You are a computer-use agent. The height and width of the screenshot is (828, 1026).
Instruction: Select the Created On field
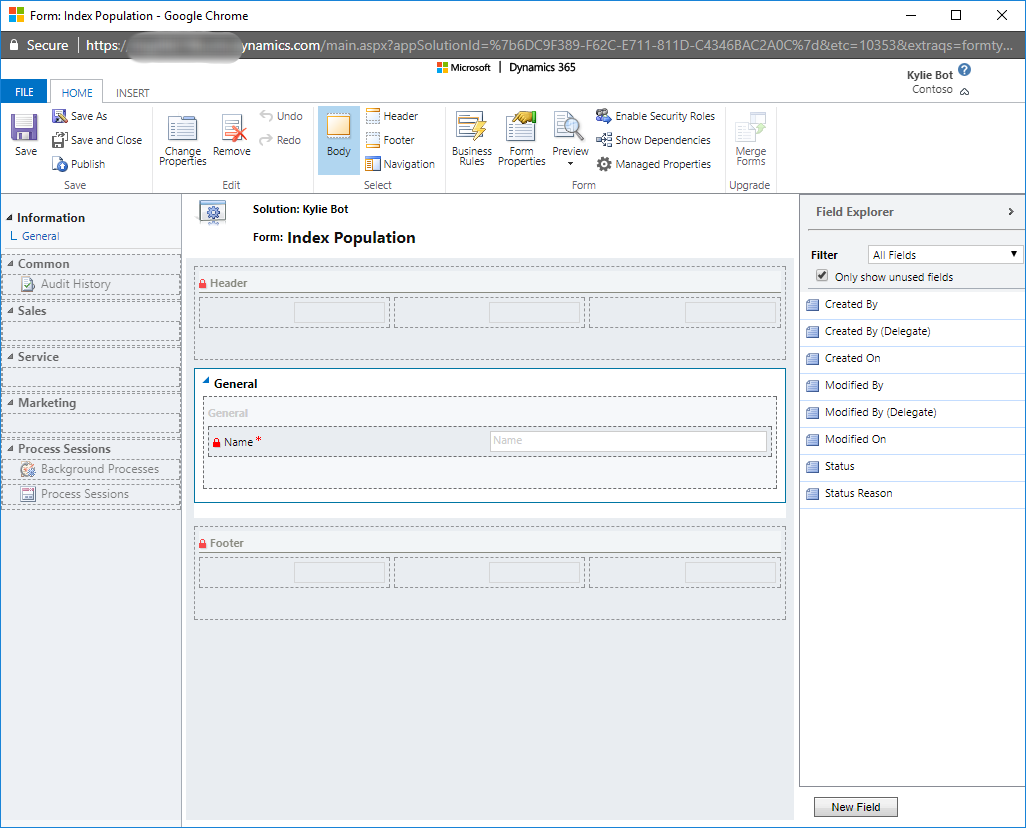coord(912,359)
